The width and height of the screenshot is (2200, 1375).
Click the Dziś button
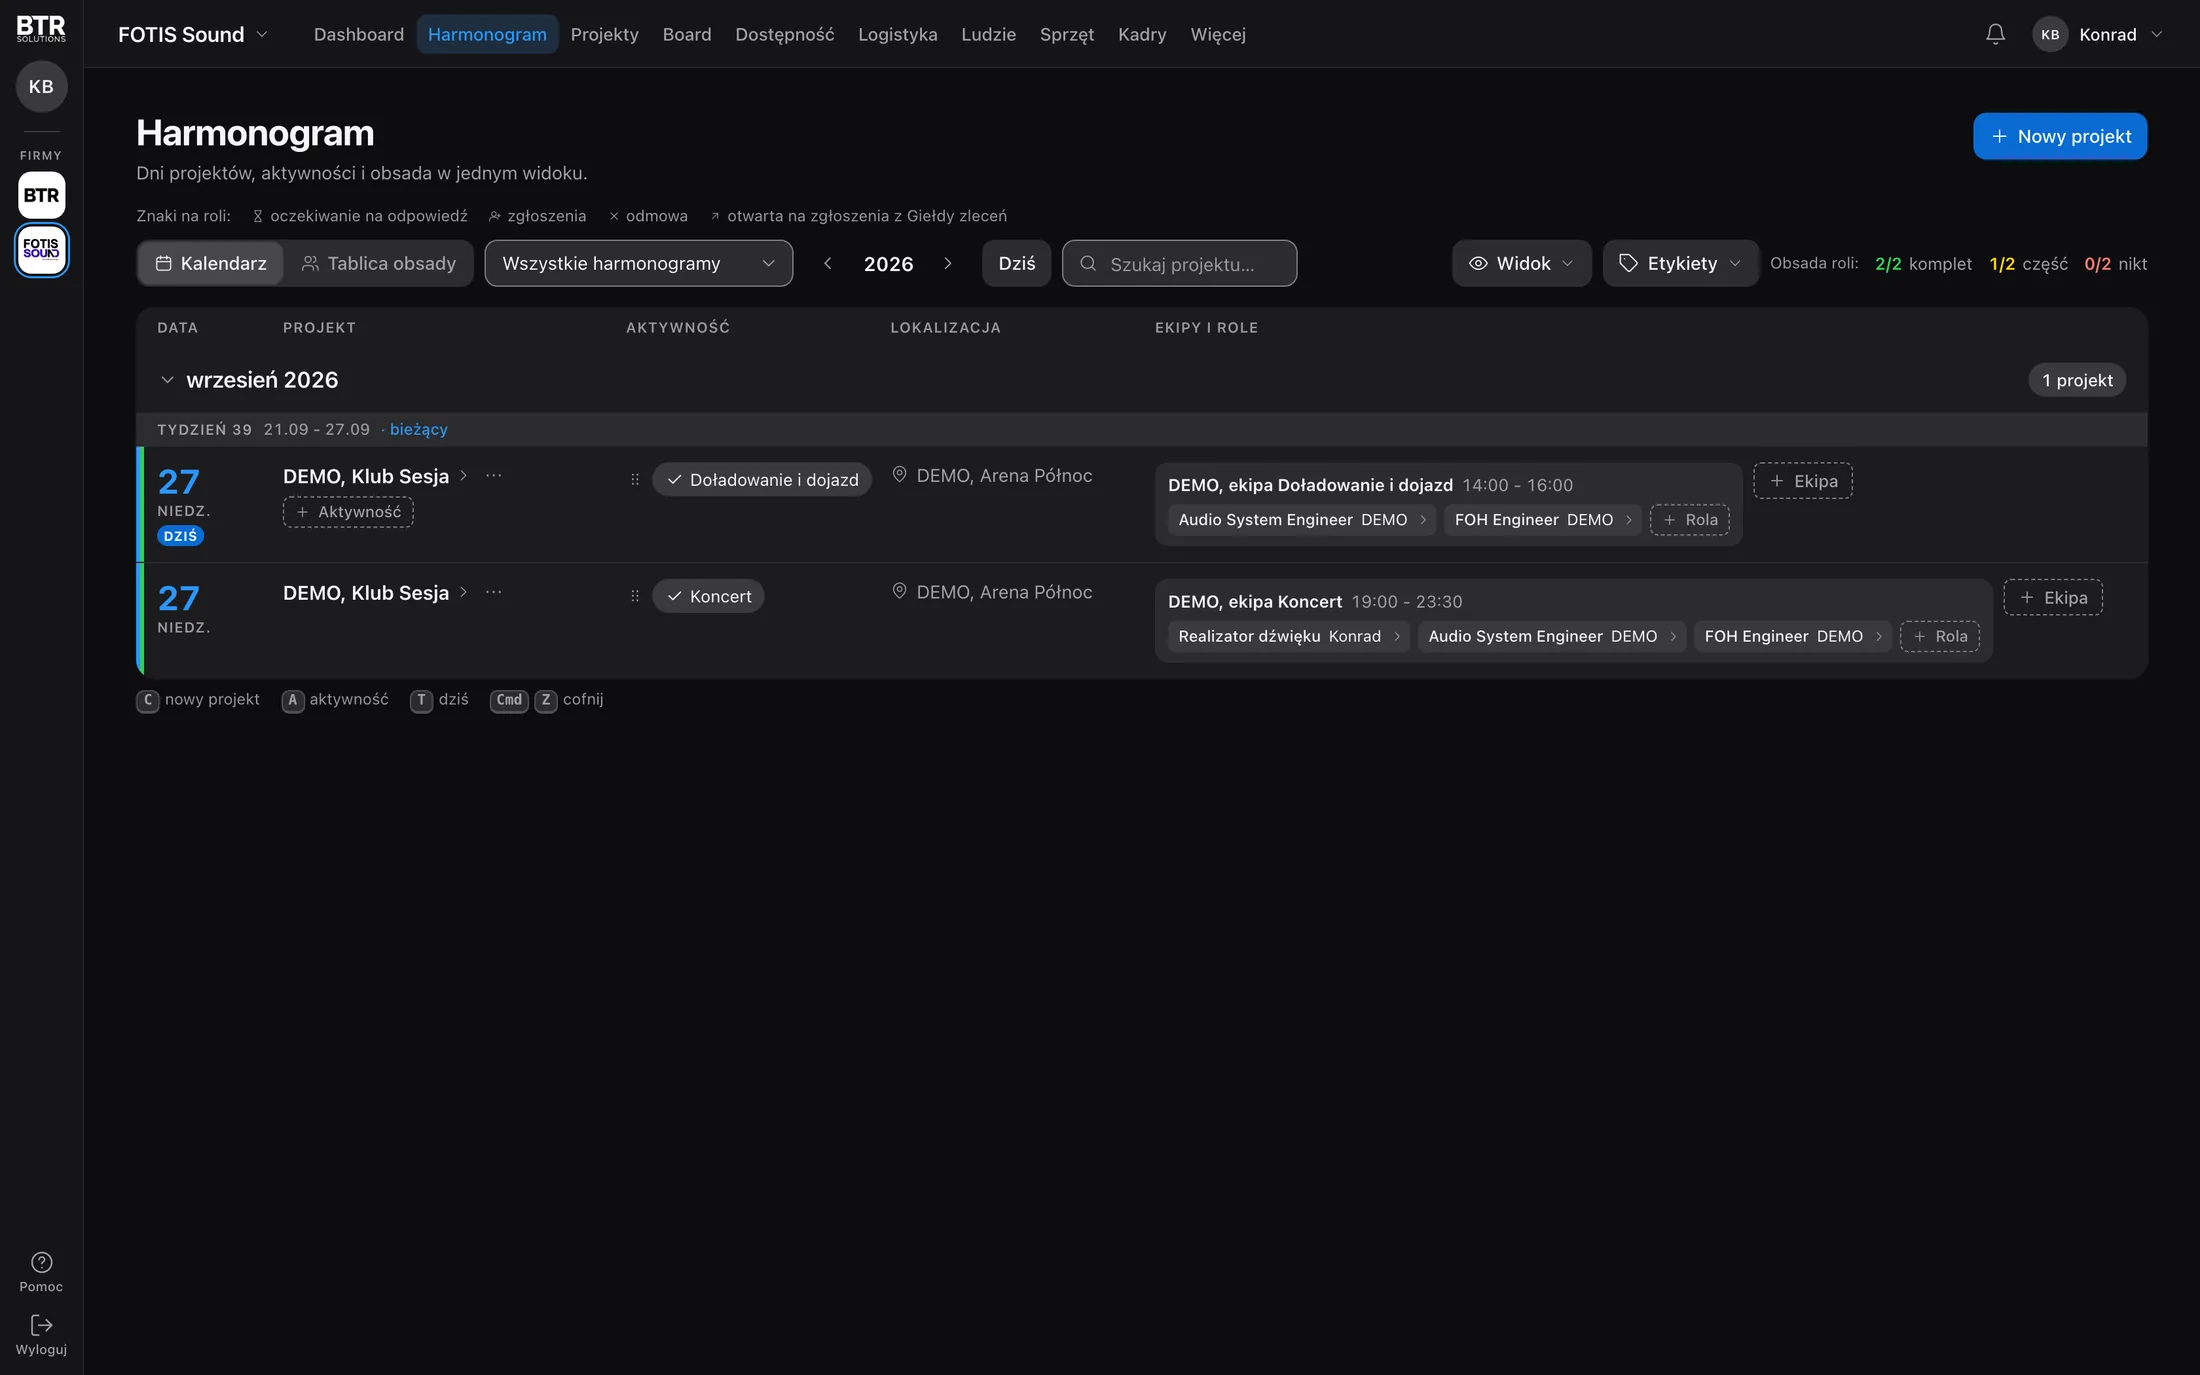1016,263
